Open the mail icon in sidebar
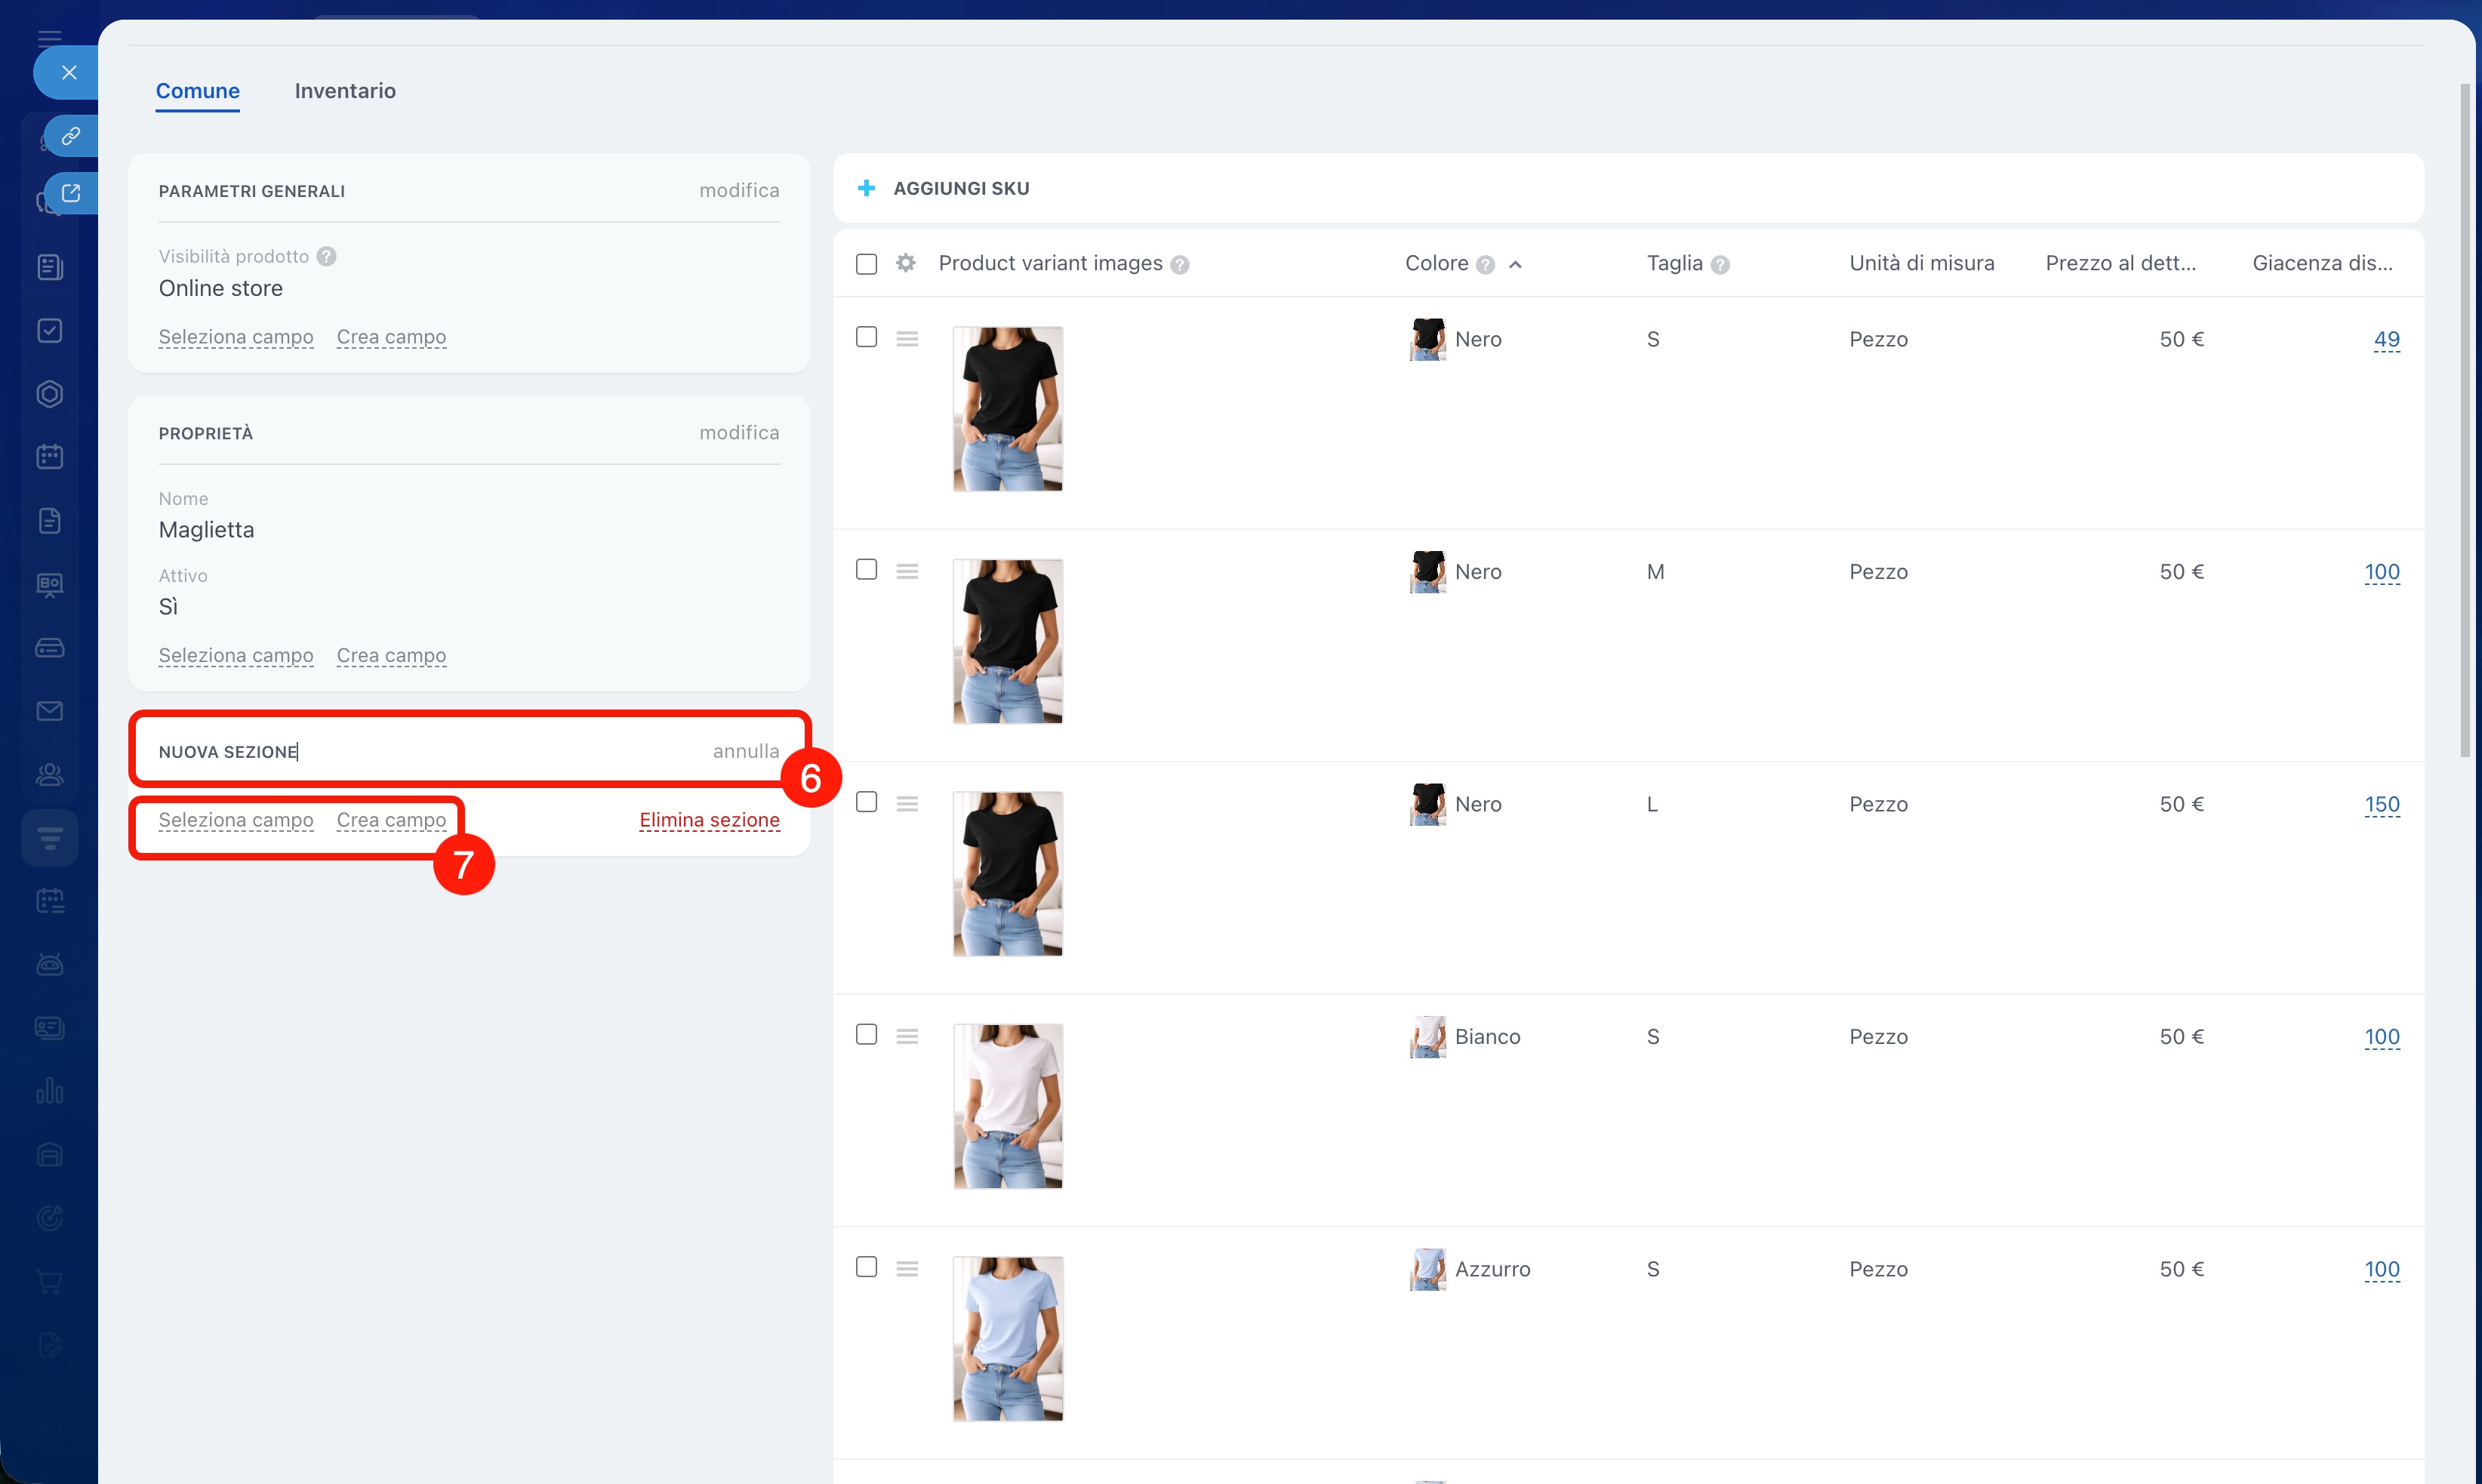This screenshot has width=2482, height=1484. pyautogui.click(x=49, y=711)
